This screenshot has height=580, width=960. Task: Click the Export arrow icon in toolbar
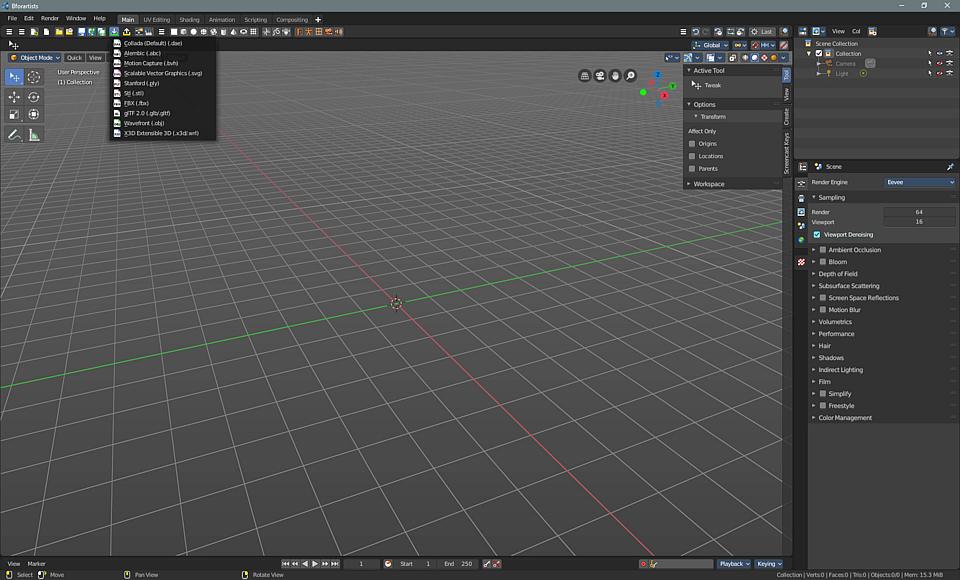pyautogui.click(x=127, y=31)
